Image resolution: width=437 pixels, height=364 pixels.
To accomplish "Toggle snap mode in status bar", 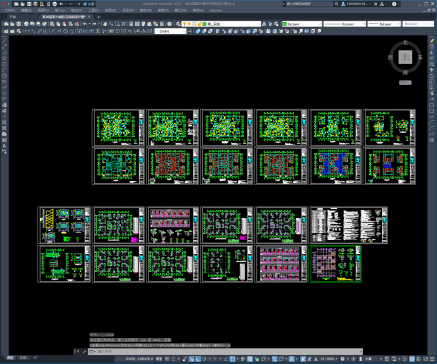I will coord(173,359).
